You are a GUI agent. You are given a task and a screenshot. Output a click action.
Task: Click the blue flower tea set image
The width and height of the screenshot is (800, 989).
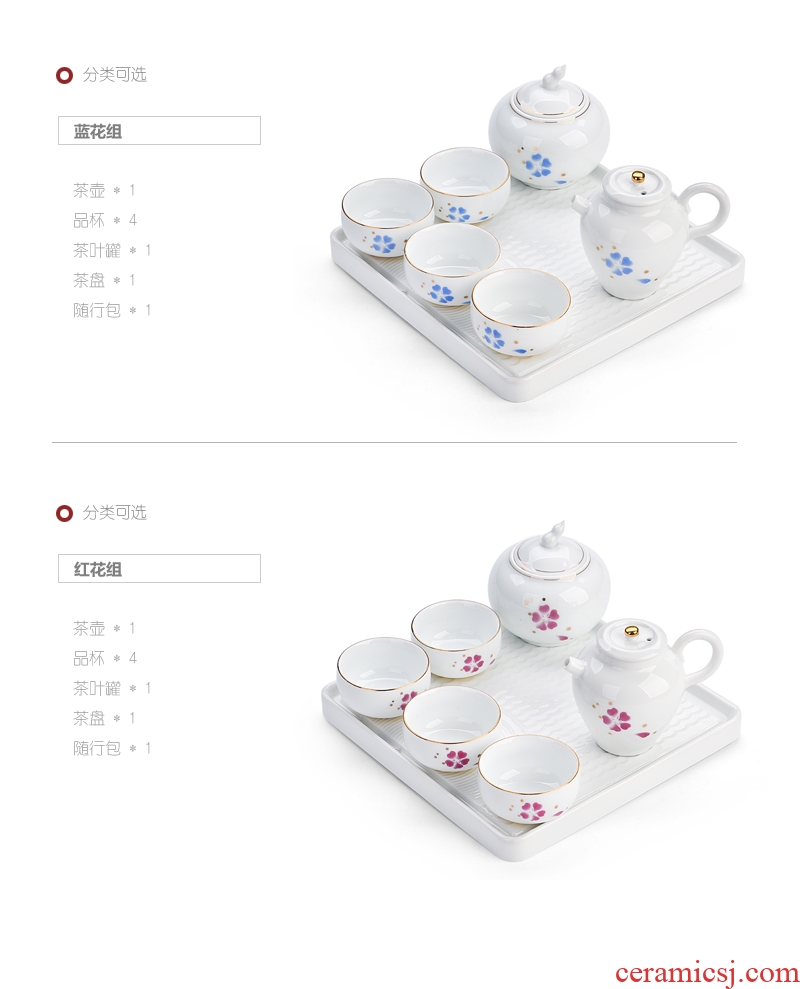[538, 233]
